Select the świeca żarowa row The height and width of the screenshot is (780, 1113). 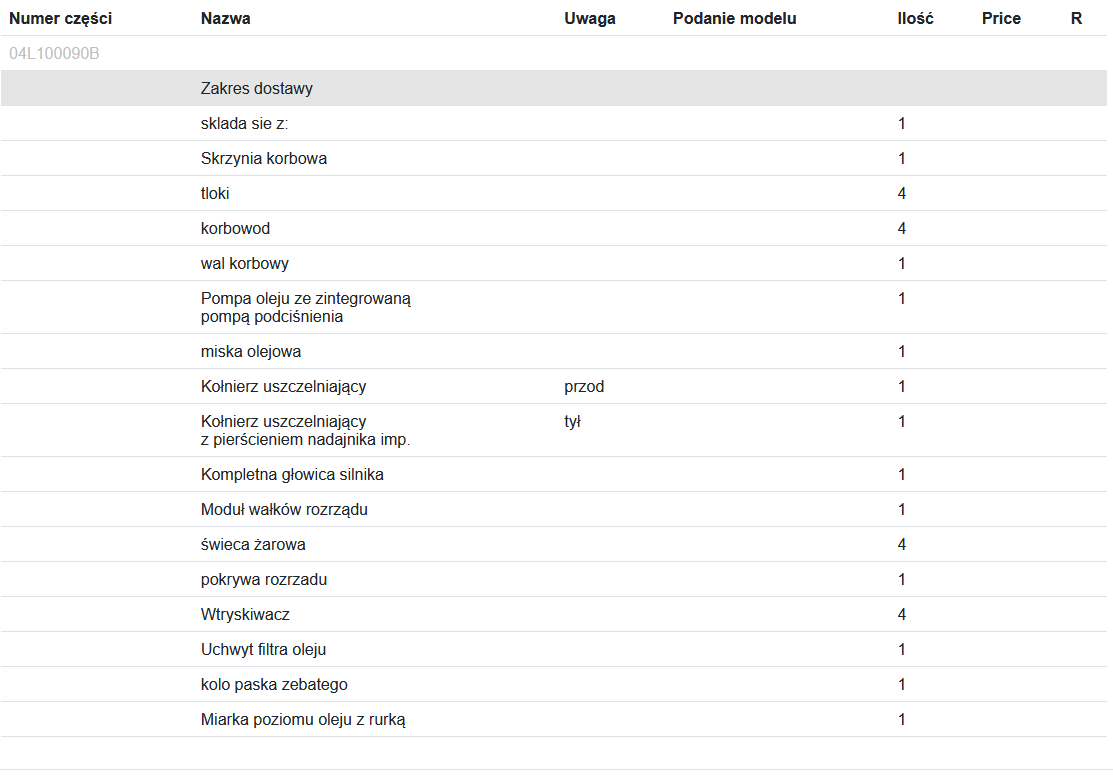[253, 545]
